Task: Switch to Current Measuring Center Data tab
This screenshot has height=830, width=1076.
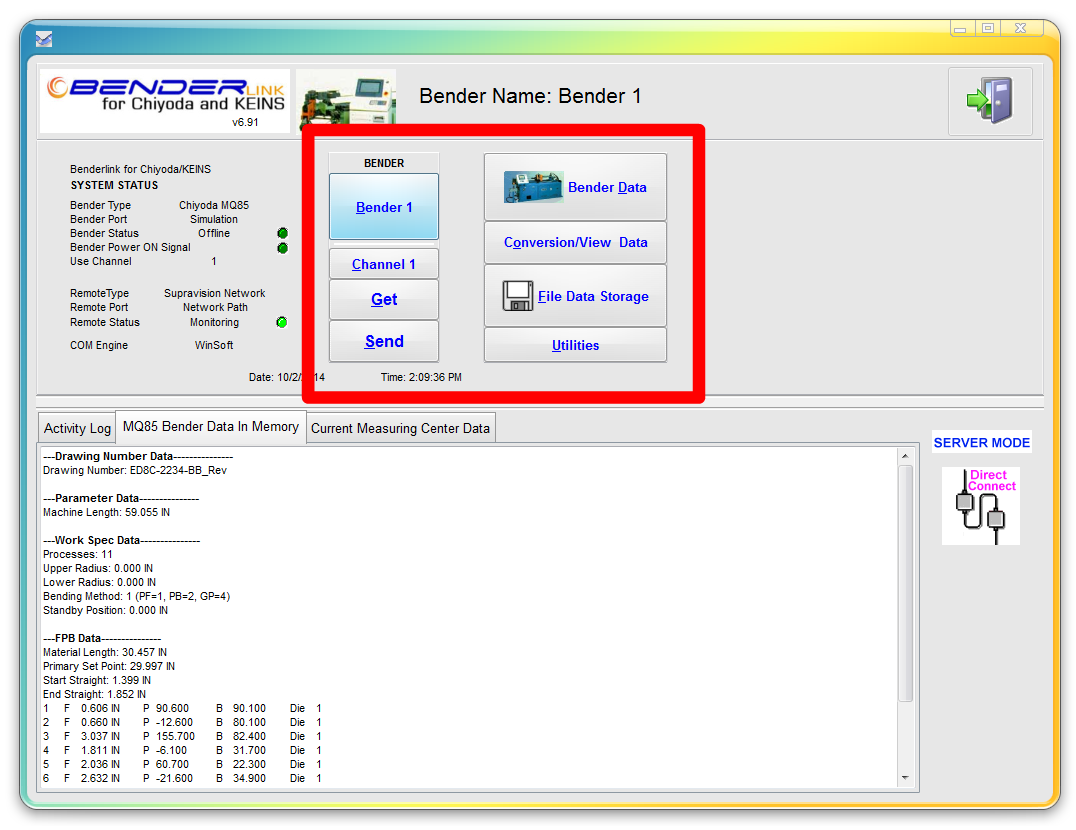Action: 400,428
